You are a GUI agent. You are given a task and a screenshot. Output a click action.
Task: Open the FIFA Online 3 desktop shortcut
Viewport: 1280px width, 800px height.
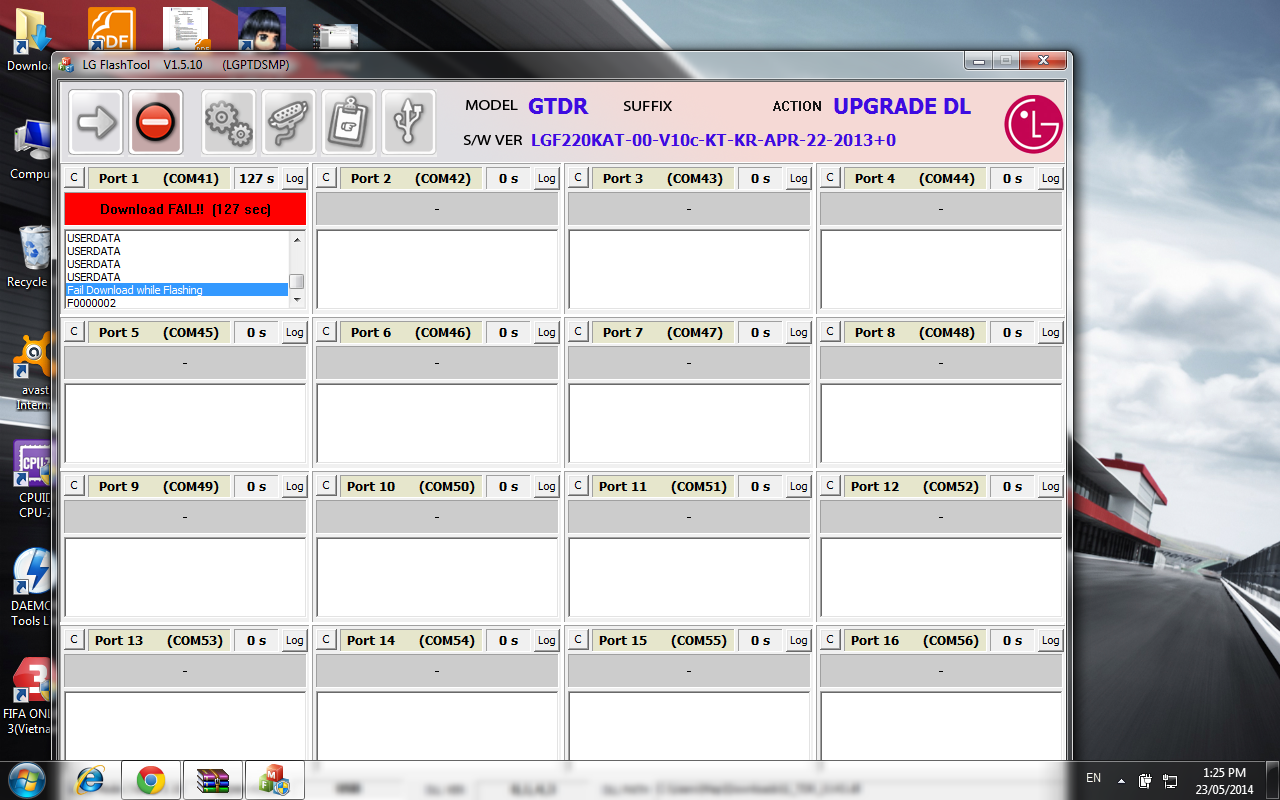tap(28, 696)
